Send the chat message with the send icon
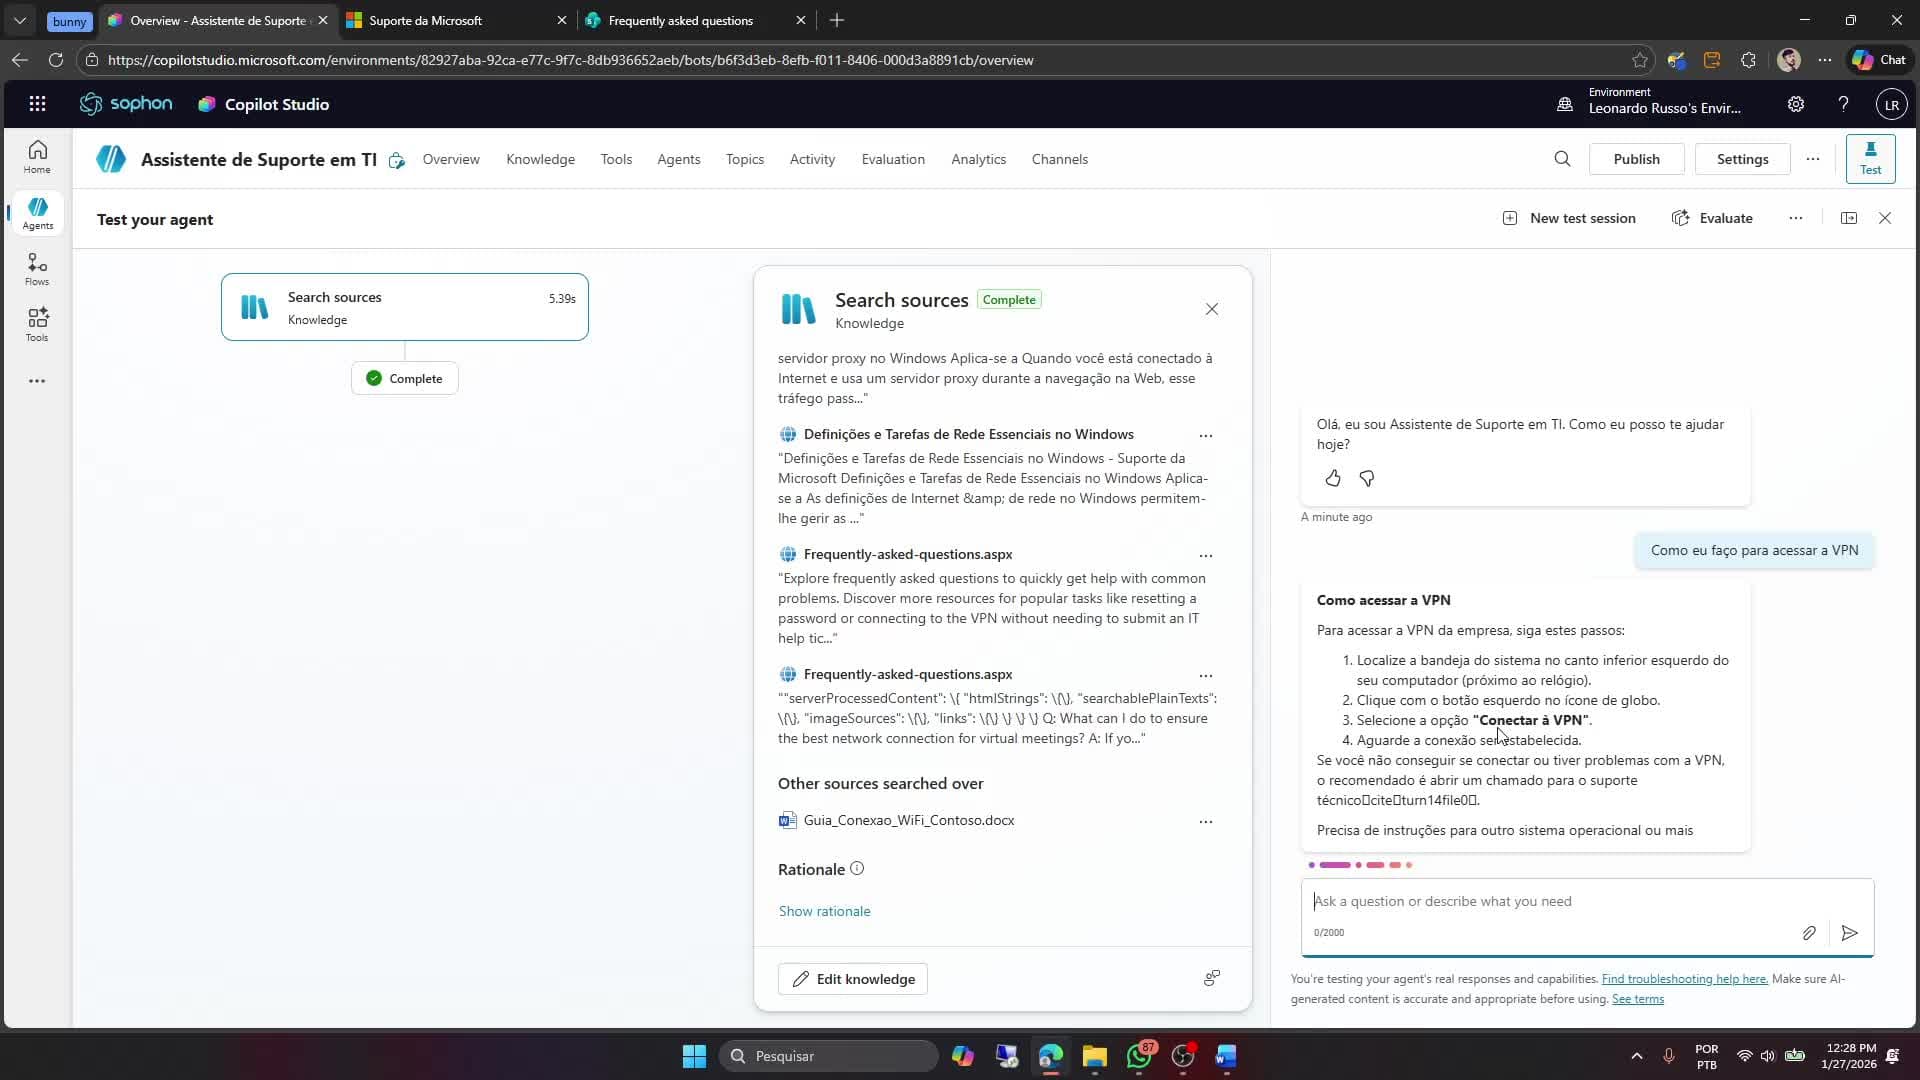This screenshot has height=1080, width=1920. (x=1849, y=932)
